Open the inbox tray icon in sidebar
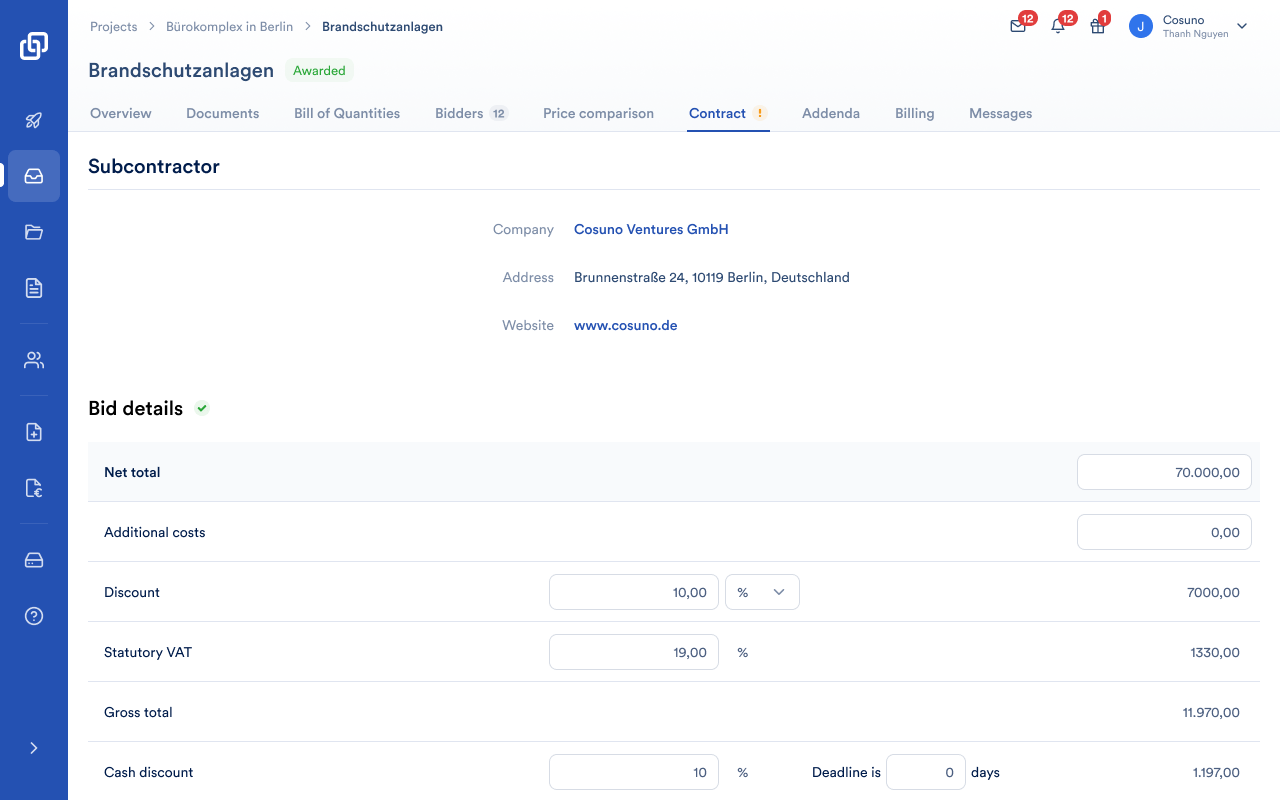The image size is (1280, 800). click(34, 176)
